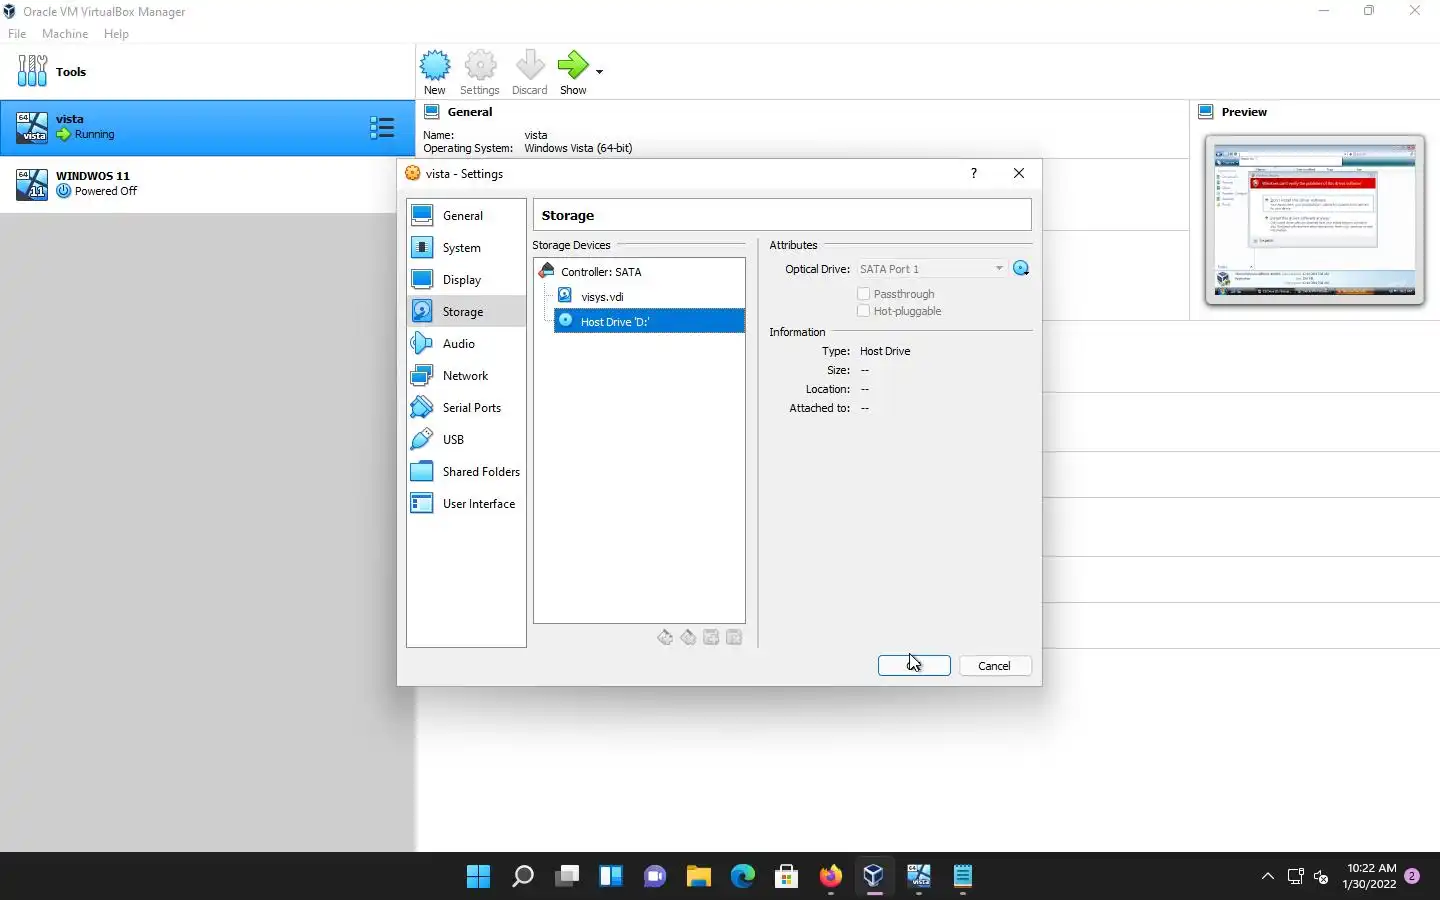Open the Shared Folders settings category

[466, 471]
